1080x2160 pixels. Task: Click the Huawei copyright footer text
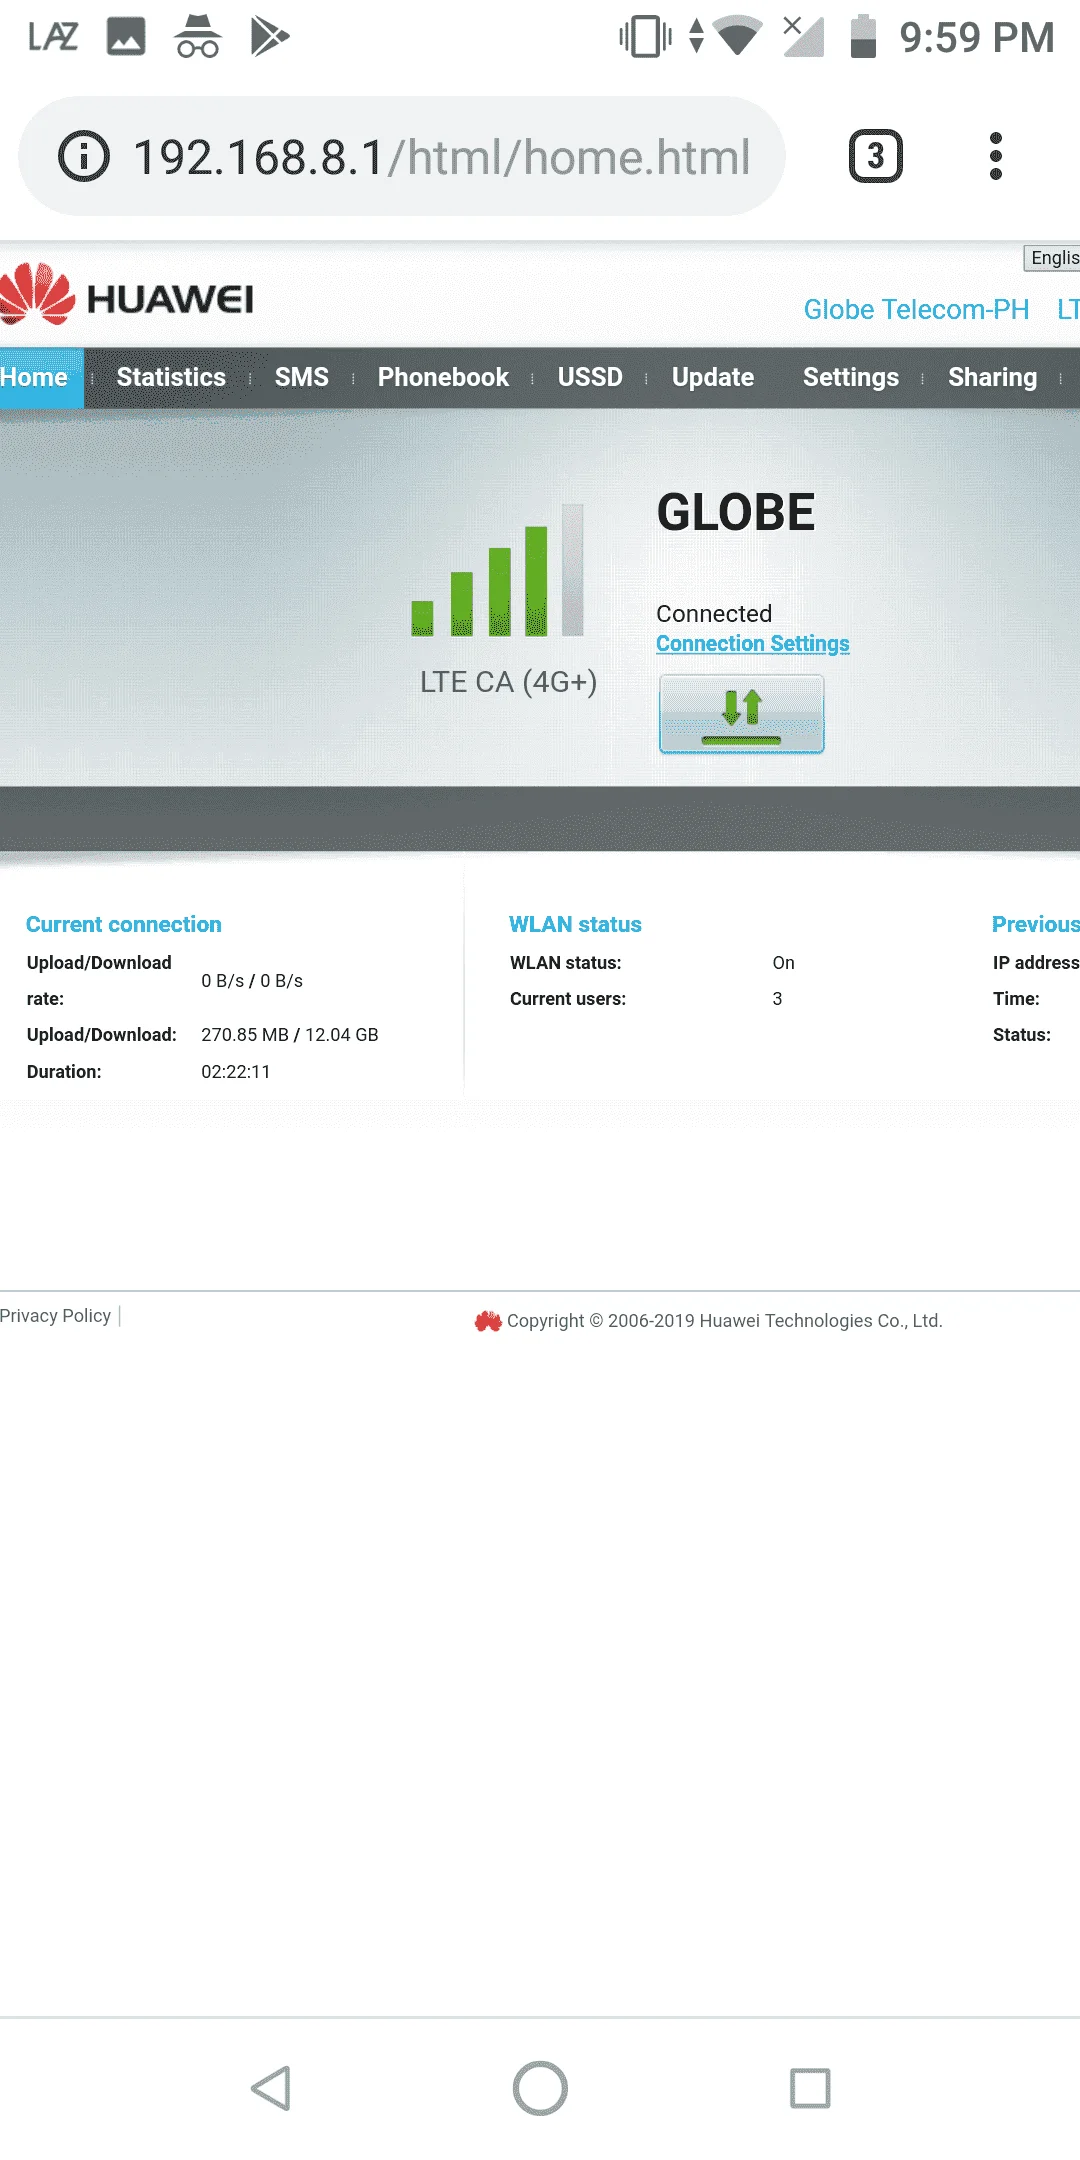[724, 1321]
